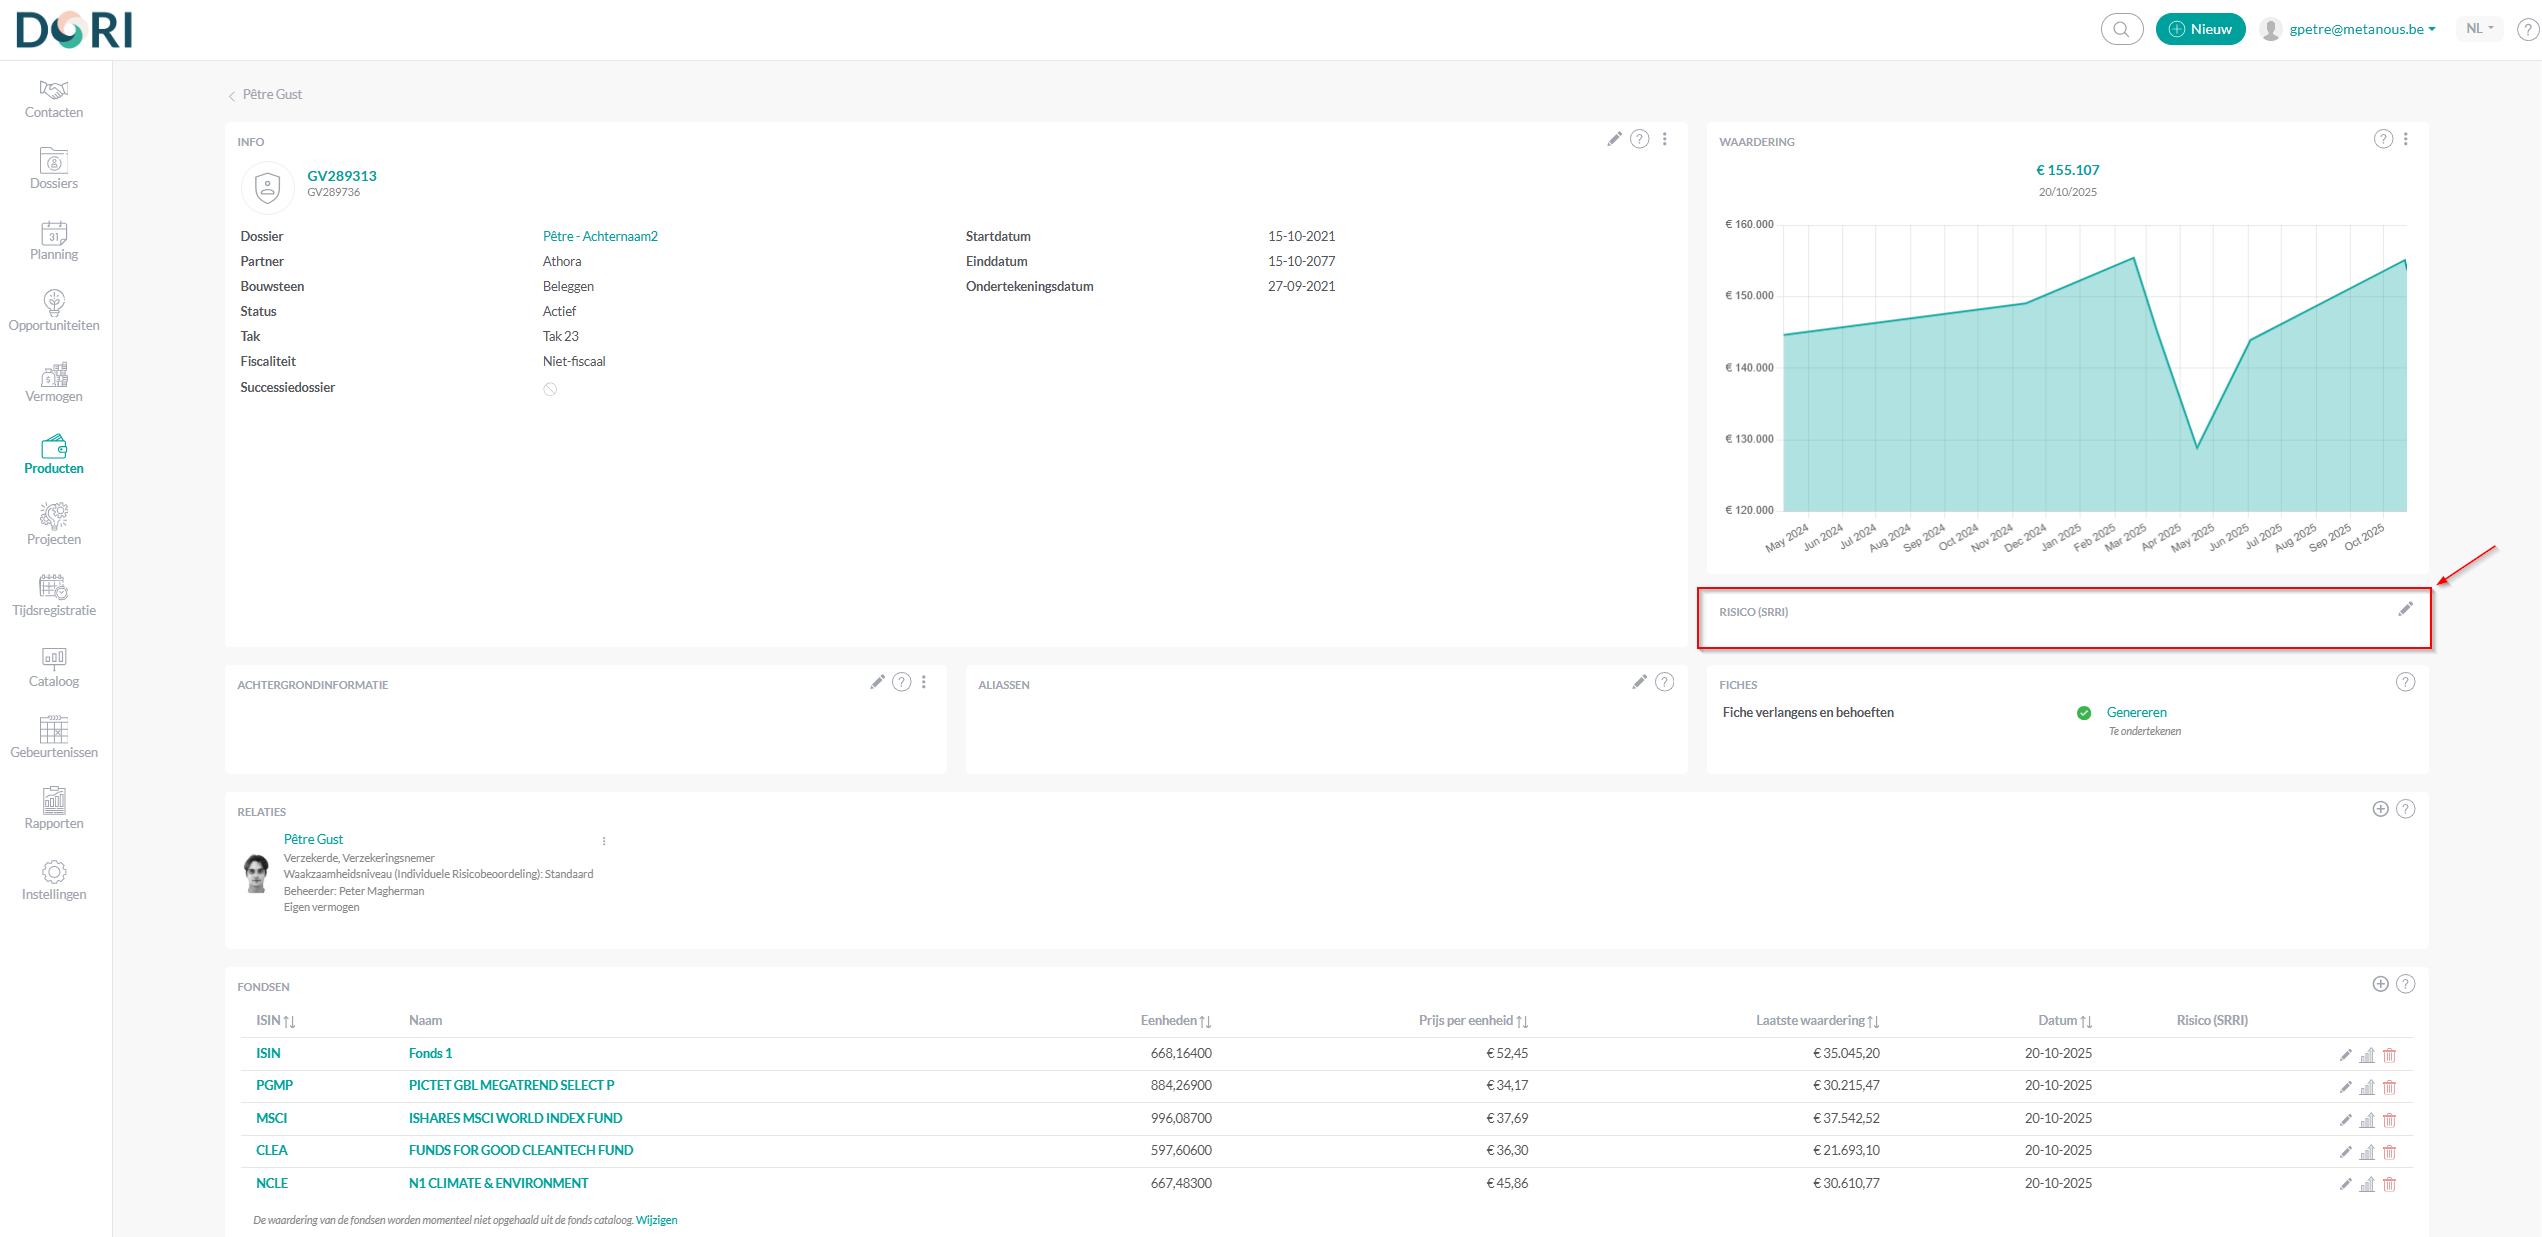
Task: Open the NL language dropdown
Action: (2479, 29)
